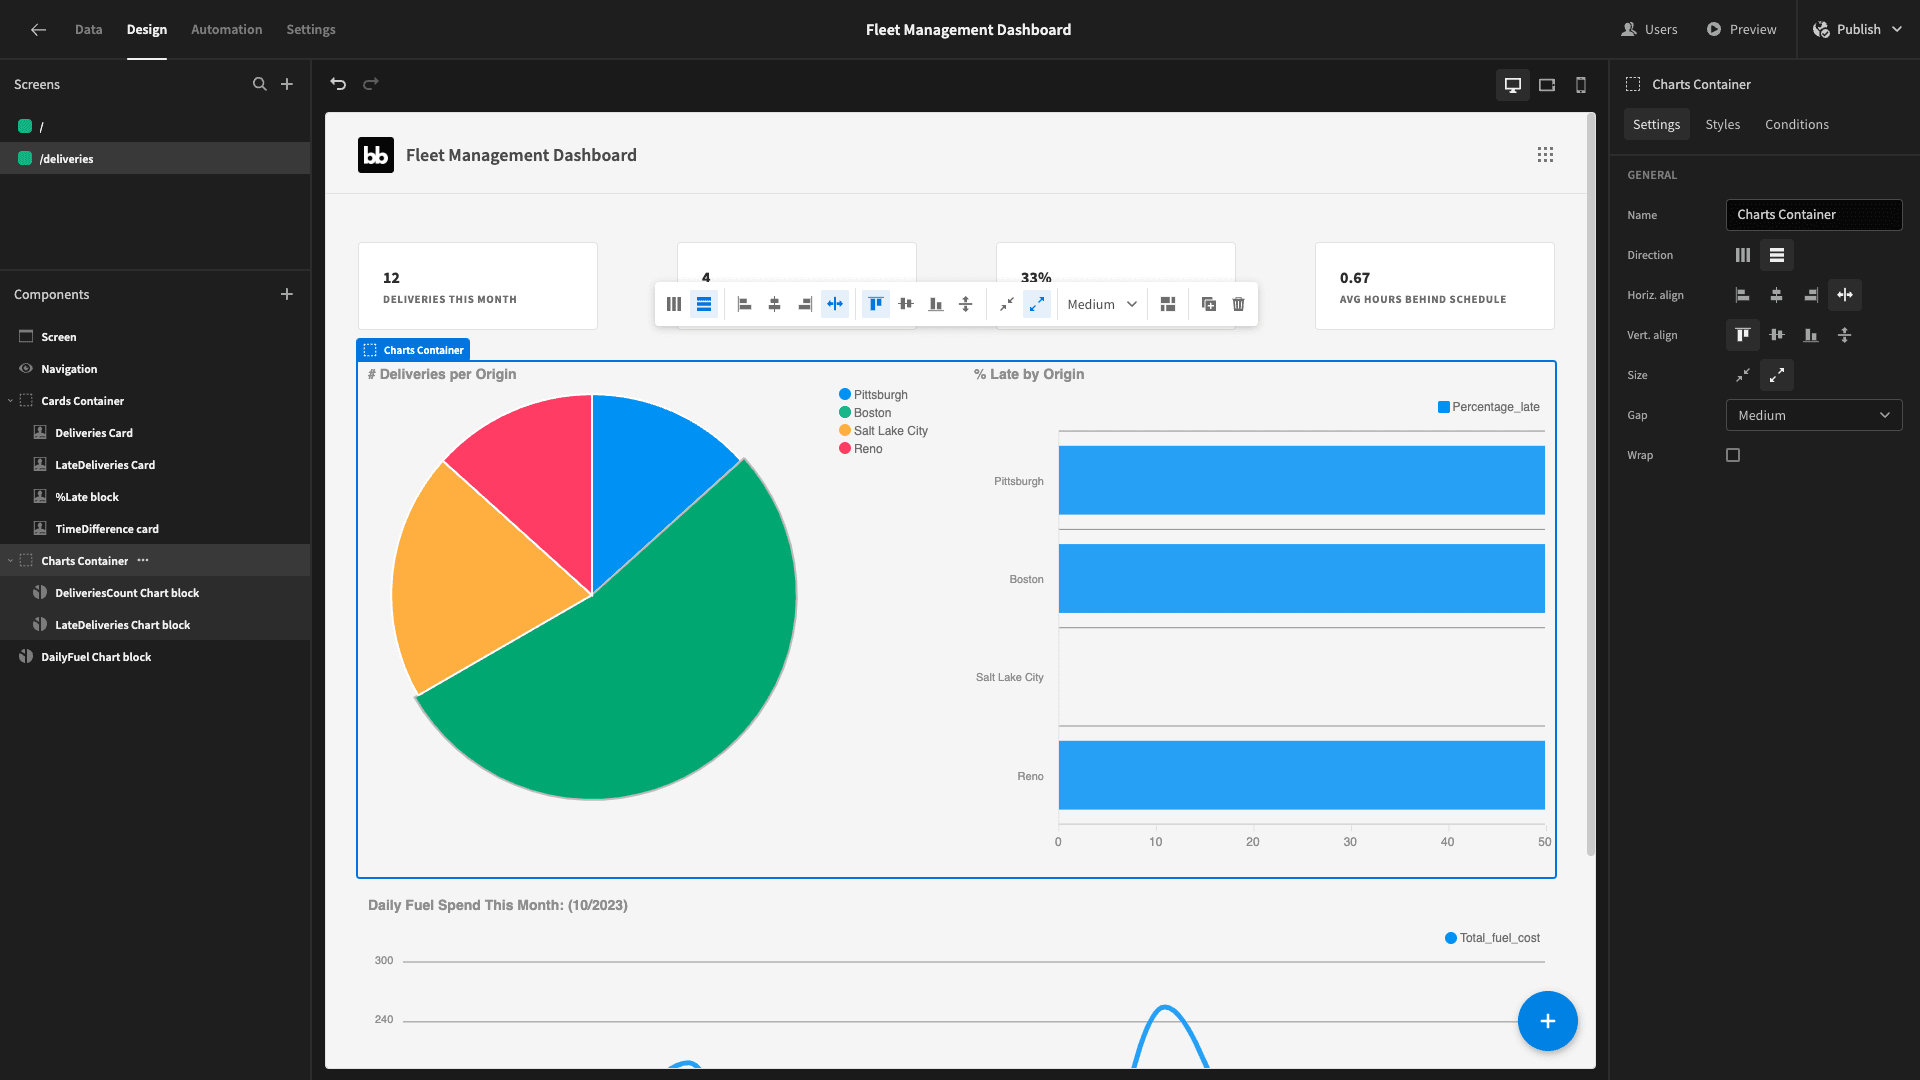Enable the Wrap checkbox
Screen dimensions: 1920x1080
click(x=1733, y=455)
